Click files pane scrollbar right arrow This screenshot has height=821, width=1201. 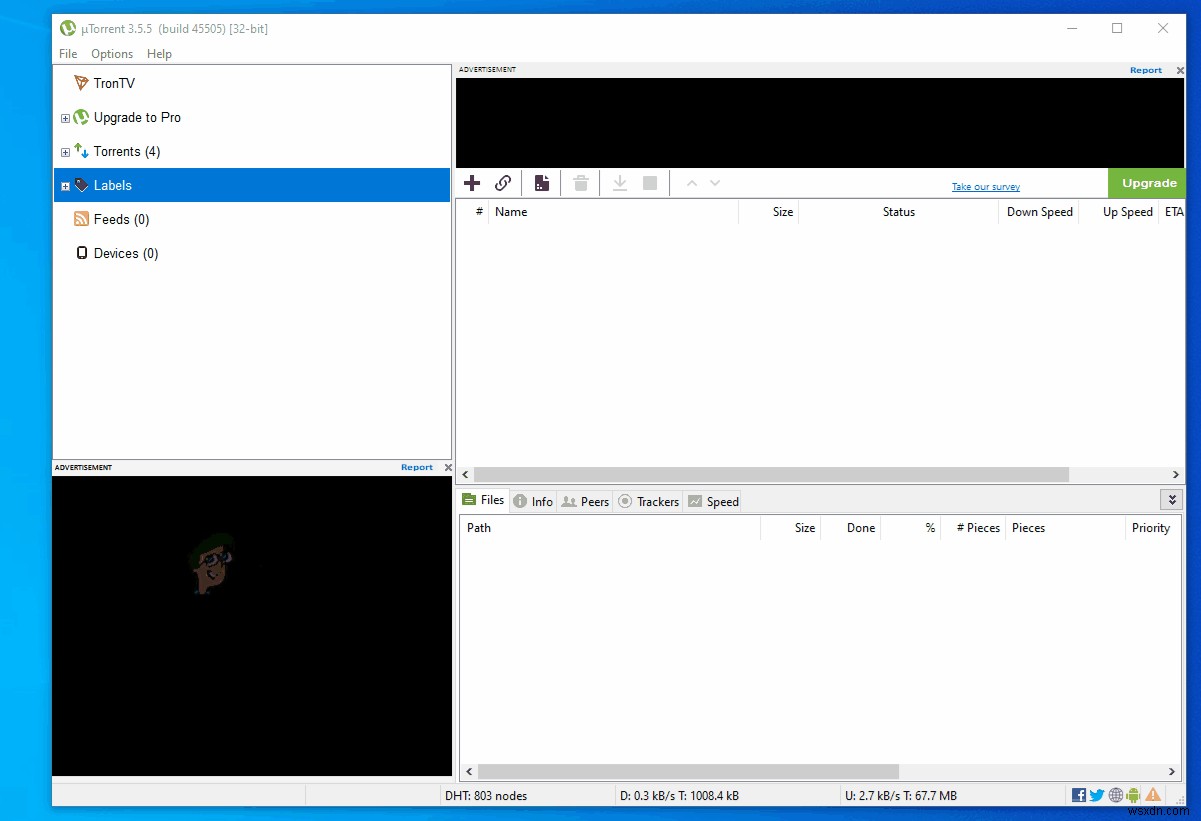[x=1173, y=772]
